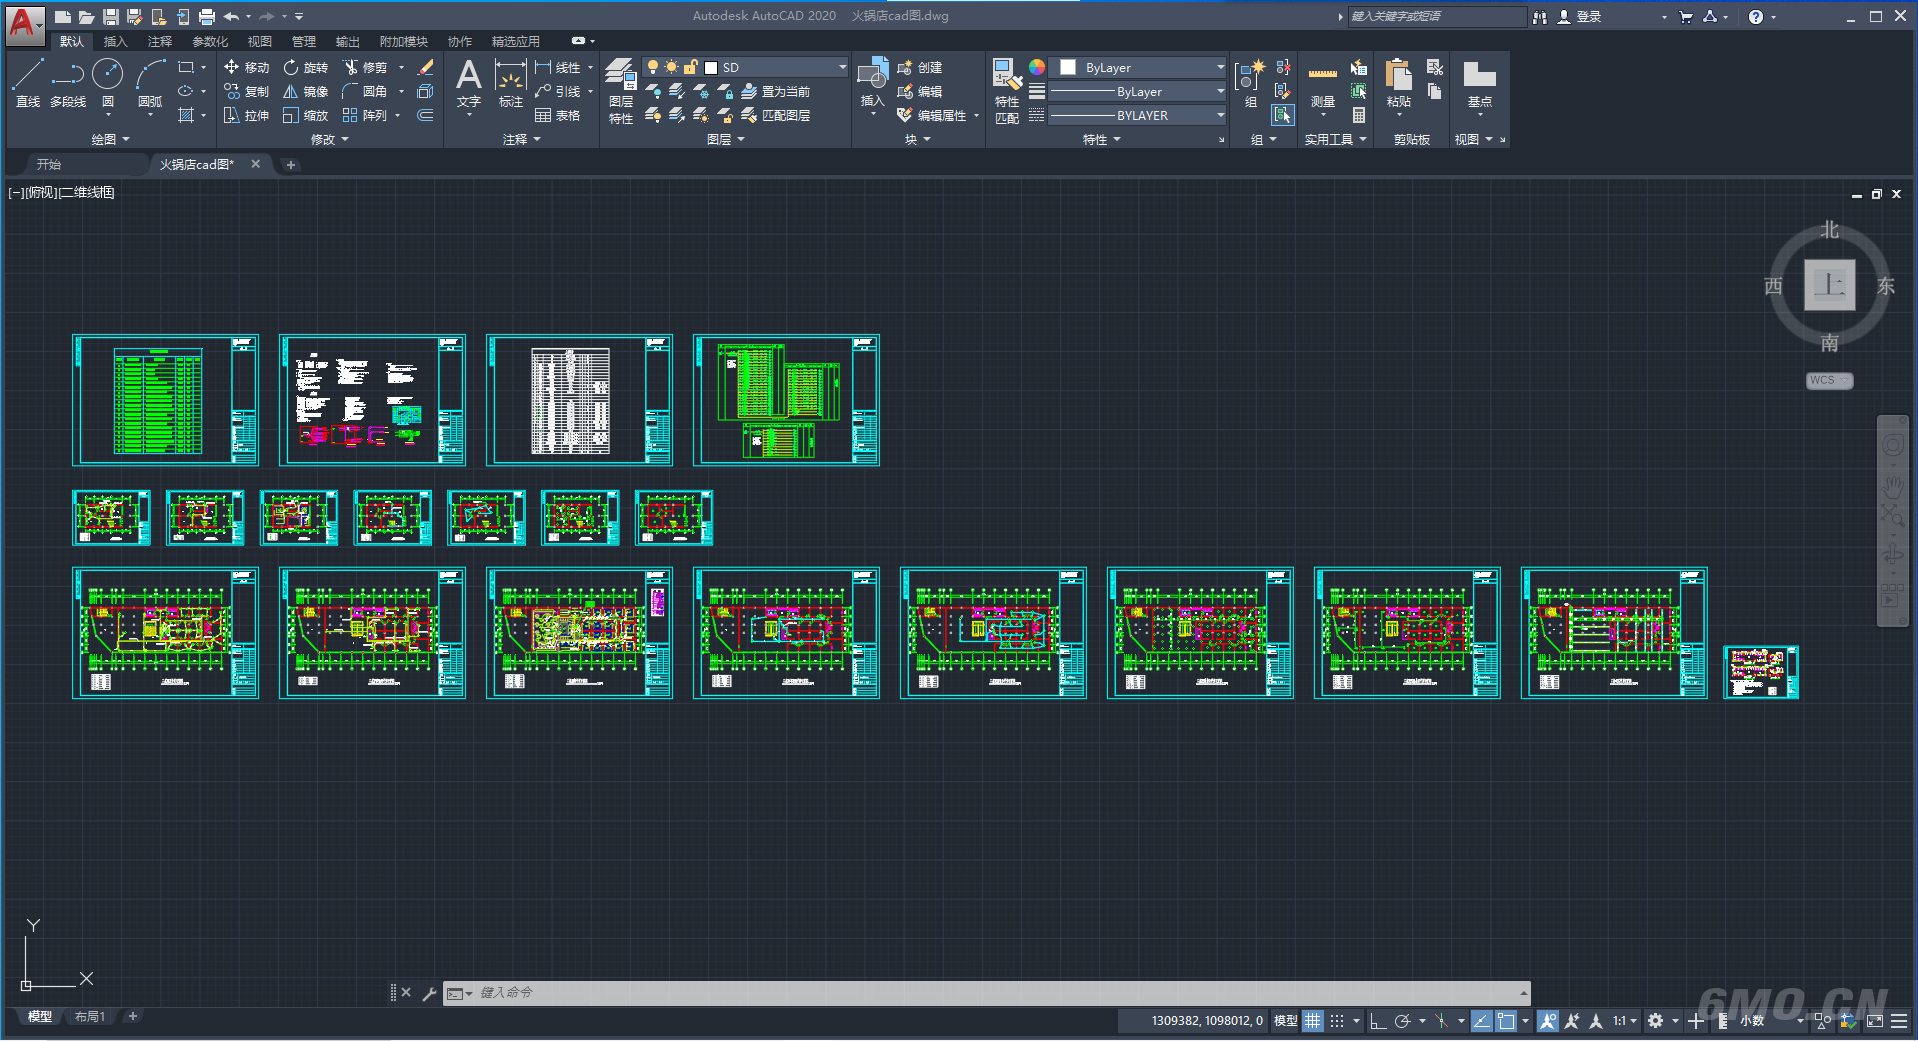This screenshot has width=1918, height=1041.
Task: Open the quick calculator icon in 实用工具
Action: tap(1359, 115)
